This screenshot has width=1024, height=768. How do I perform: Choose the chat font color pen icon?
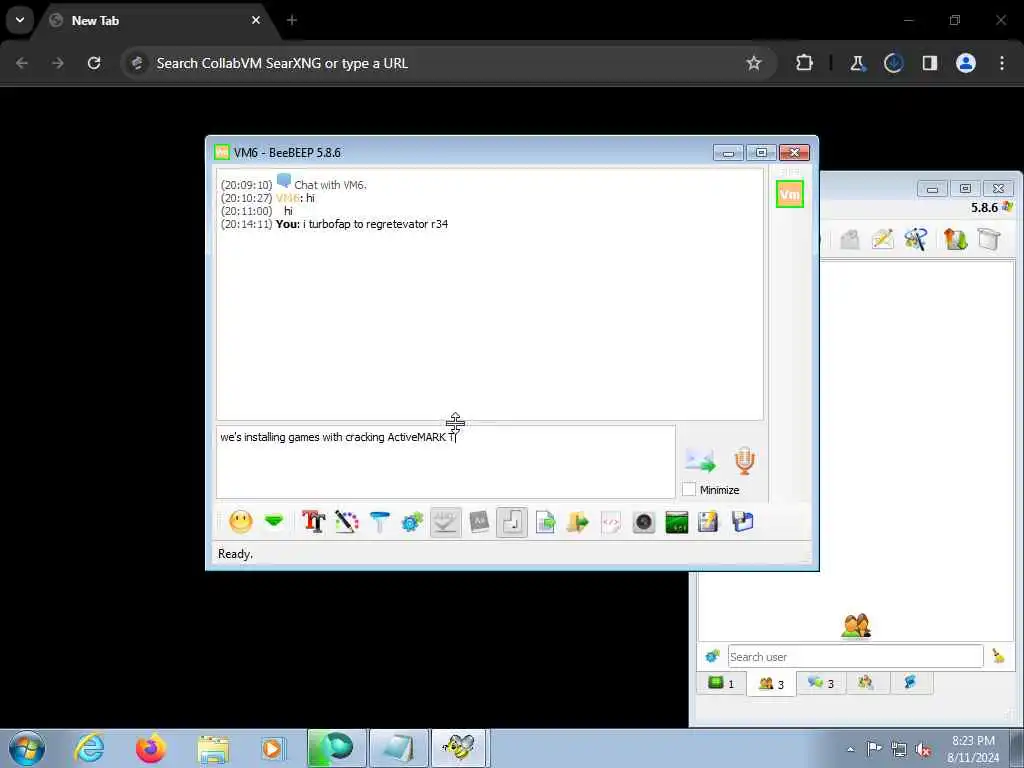[x=347, y=522]
